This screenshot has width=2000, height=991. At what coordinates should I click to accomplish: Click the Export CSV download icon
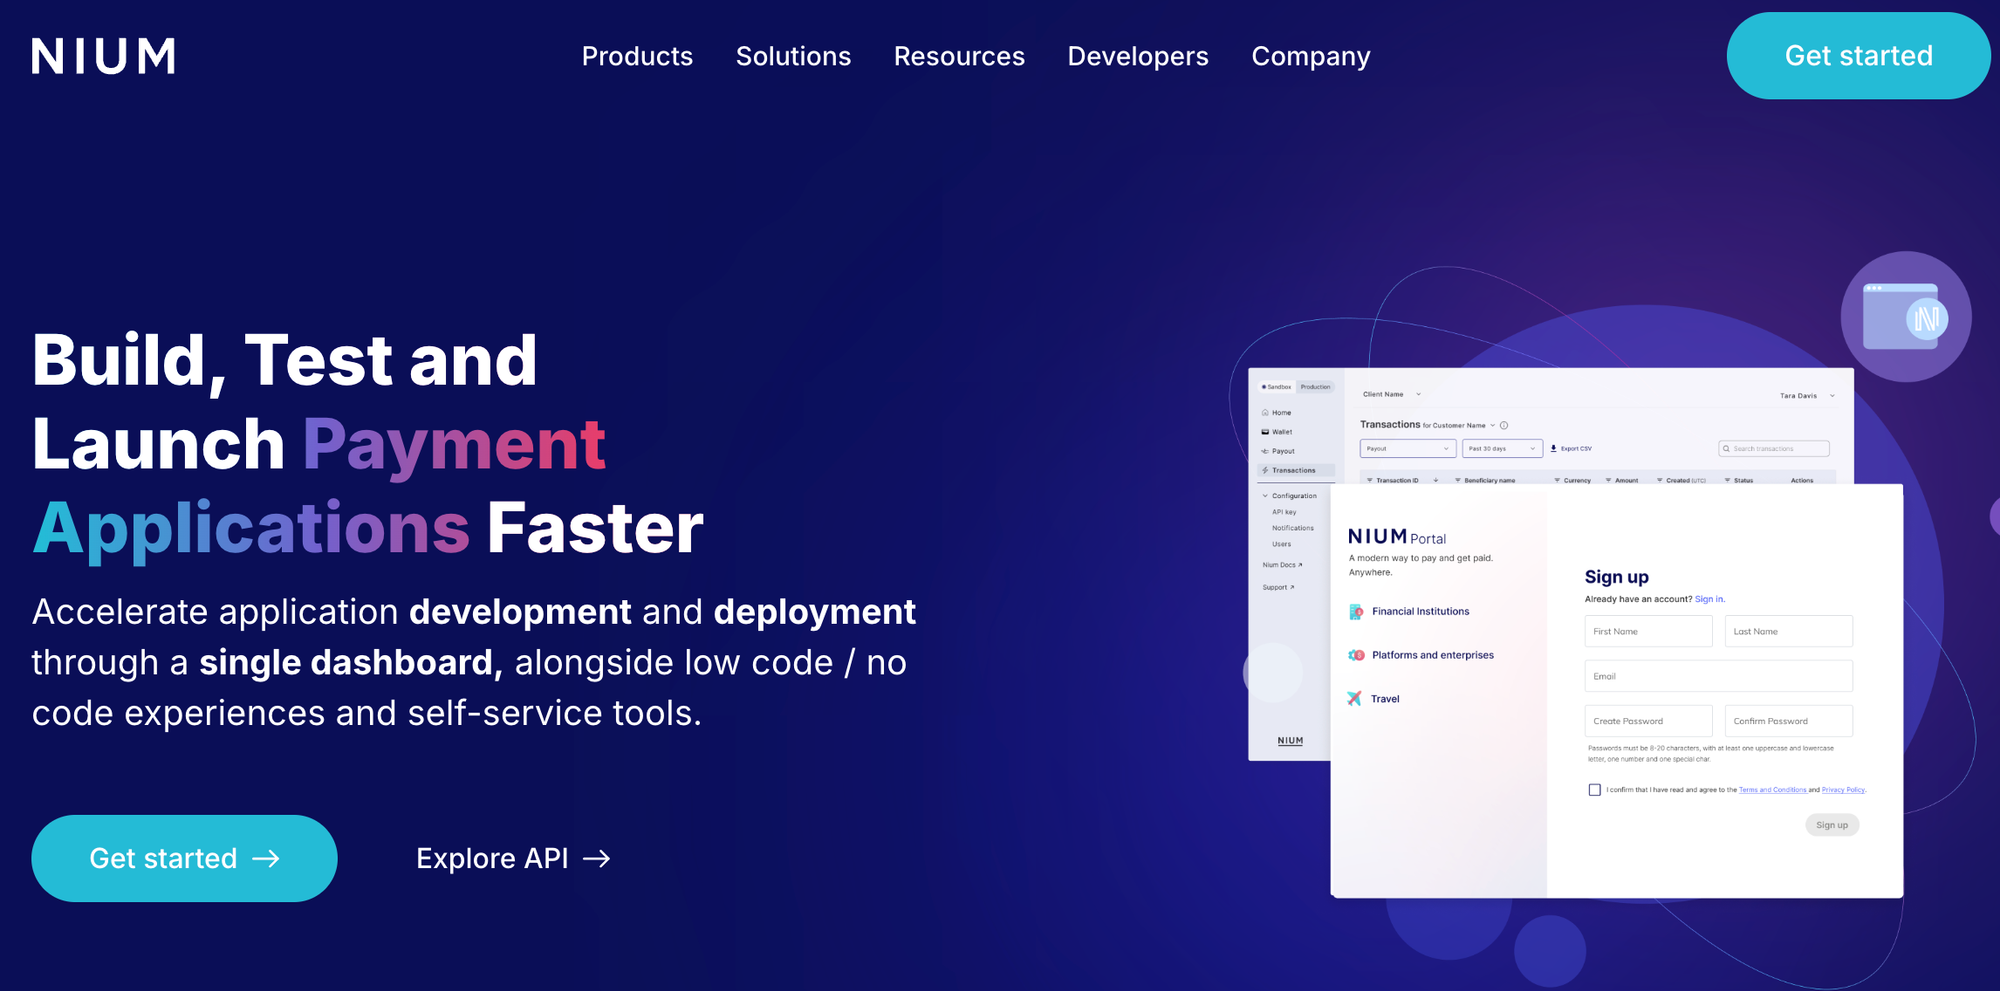coord(1553,448)
